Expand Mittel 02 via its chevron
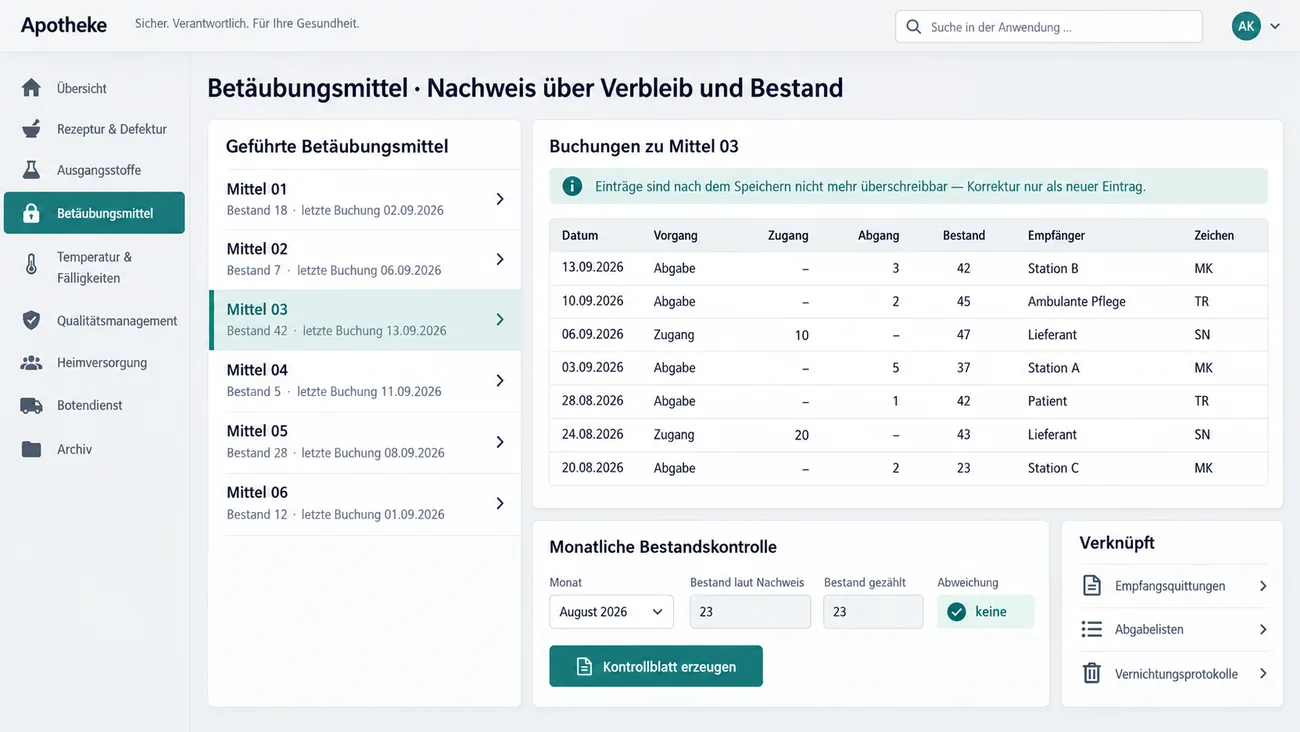 click(x=500, y=259)
